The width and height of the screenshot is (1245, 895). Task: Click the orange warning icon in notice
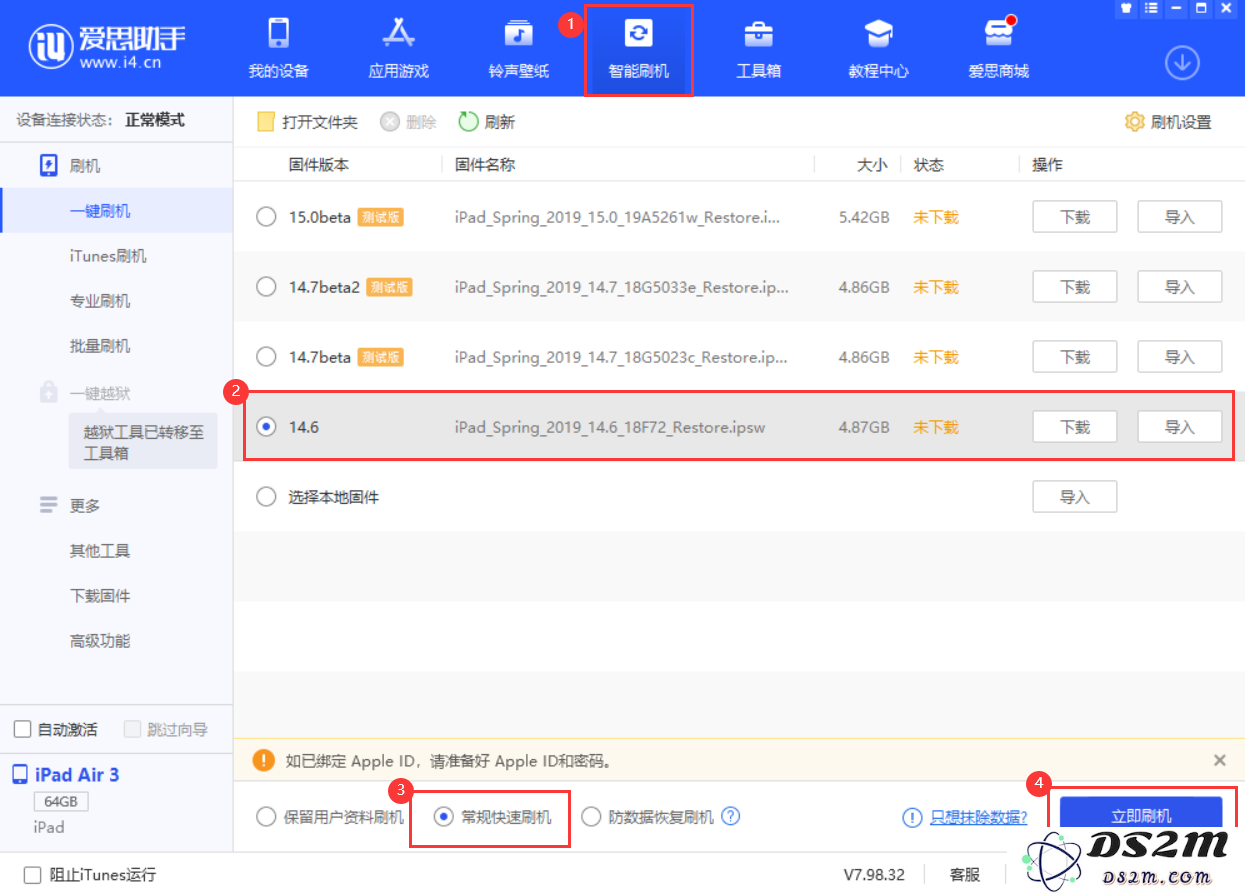pyautogui.click(x=263, y=761)
